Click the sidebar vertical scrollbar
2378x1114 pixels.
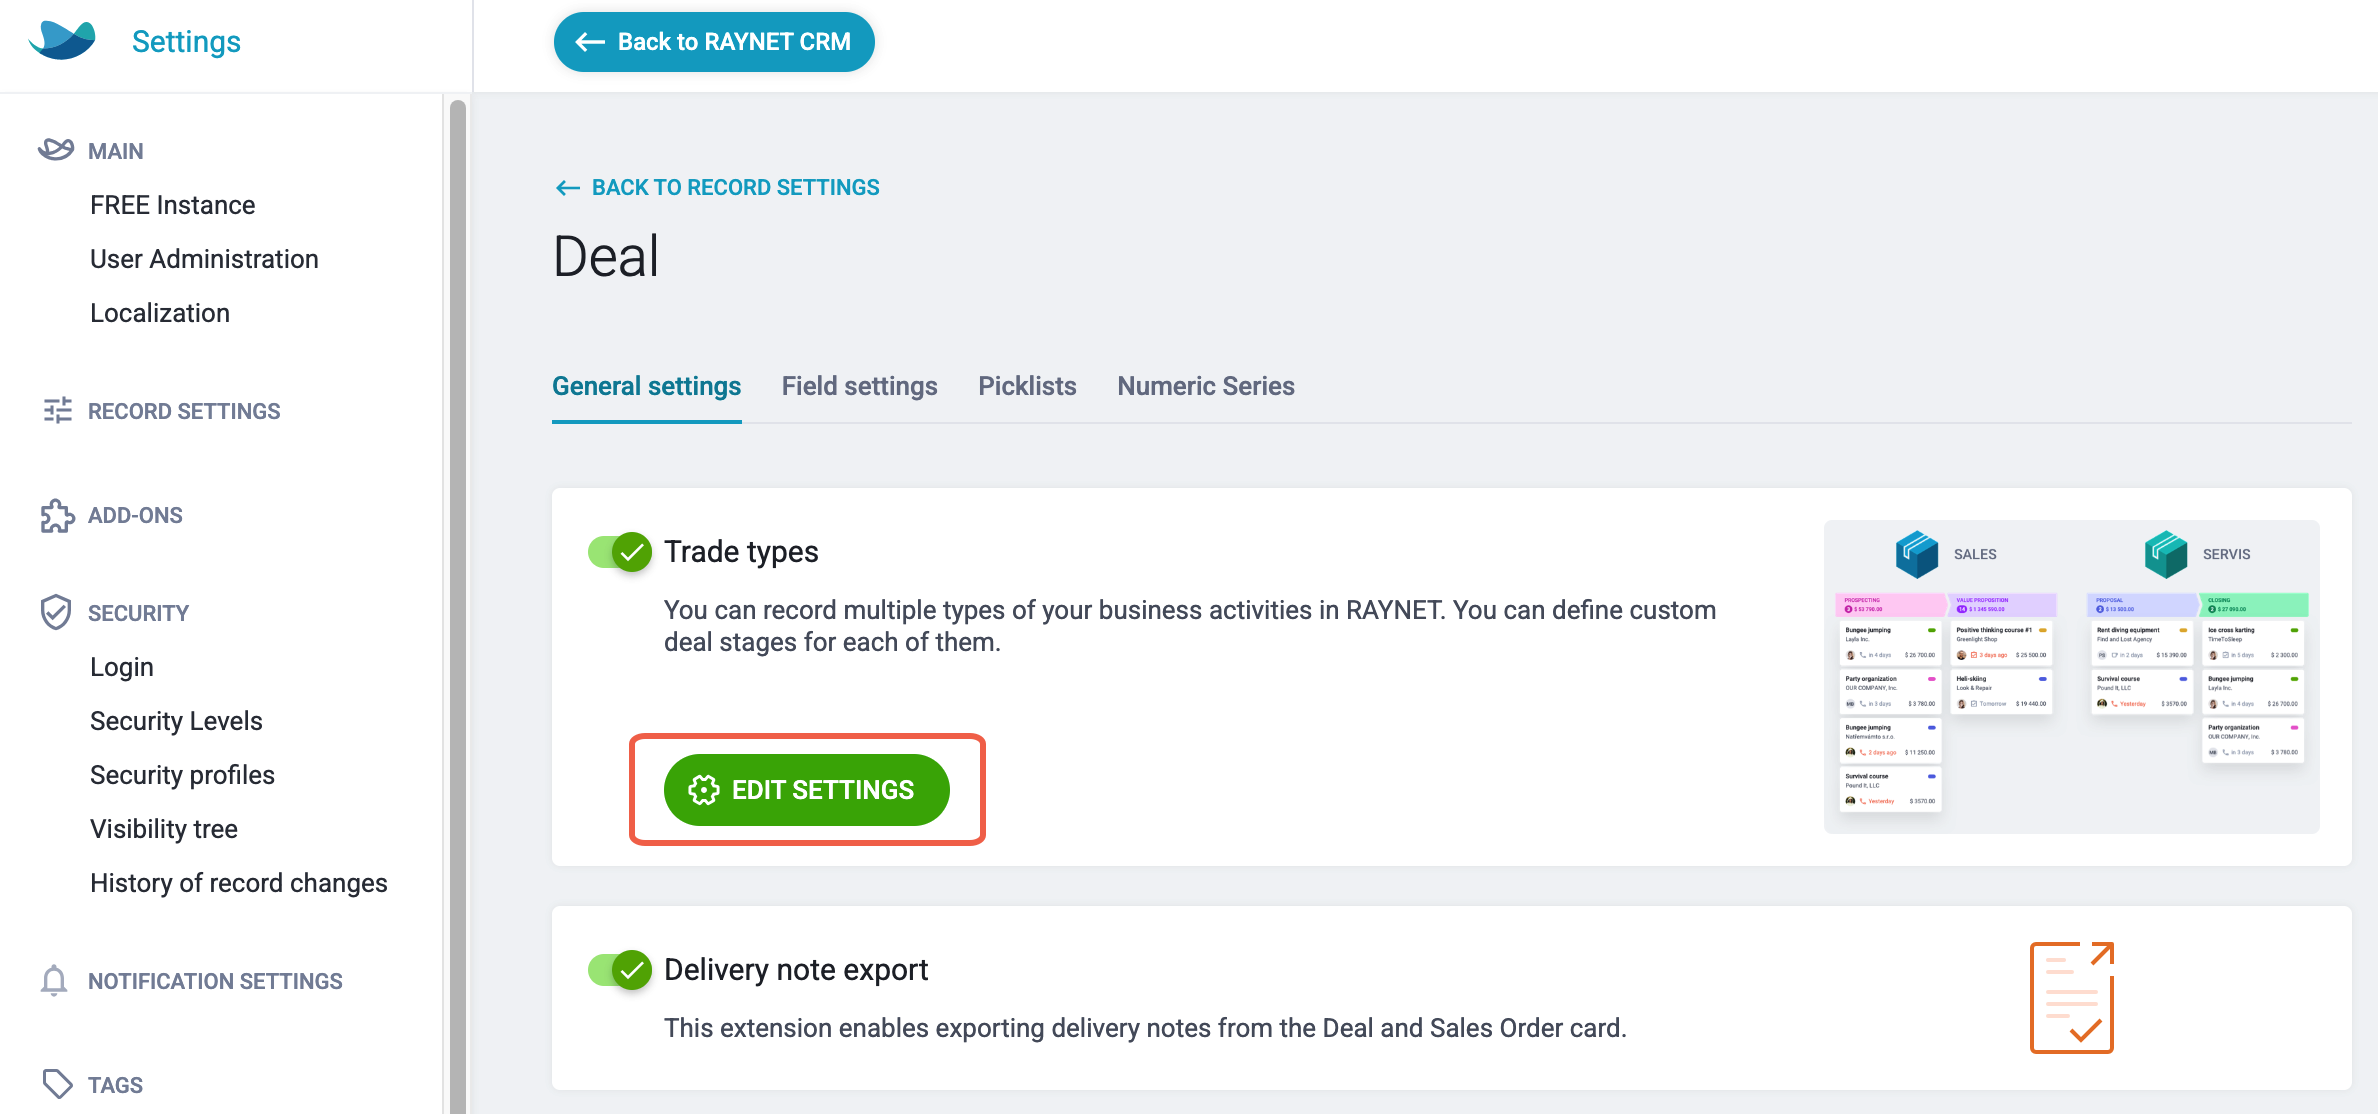coord(458,606)
